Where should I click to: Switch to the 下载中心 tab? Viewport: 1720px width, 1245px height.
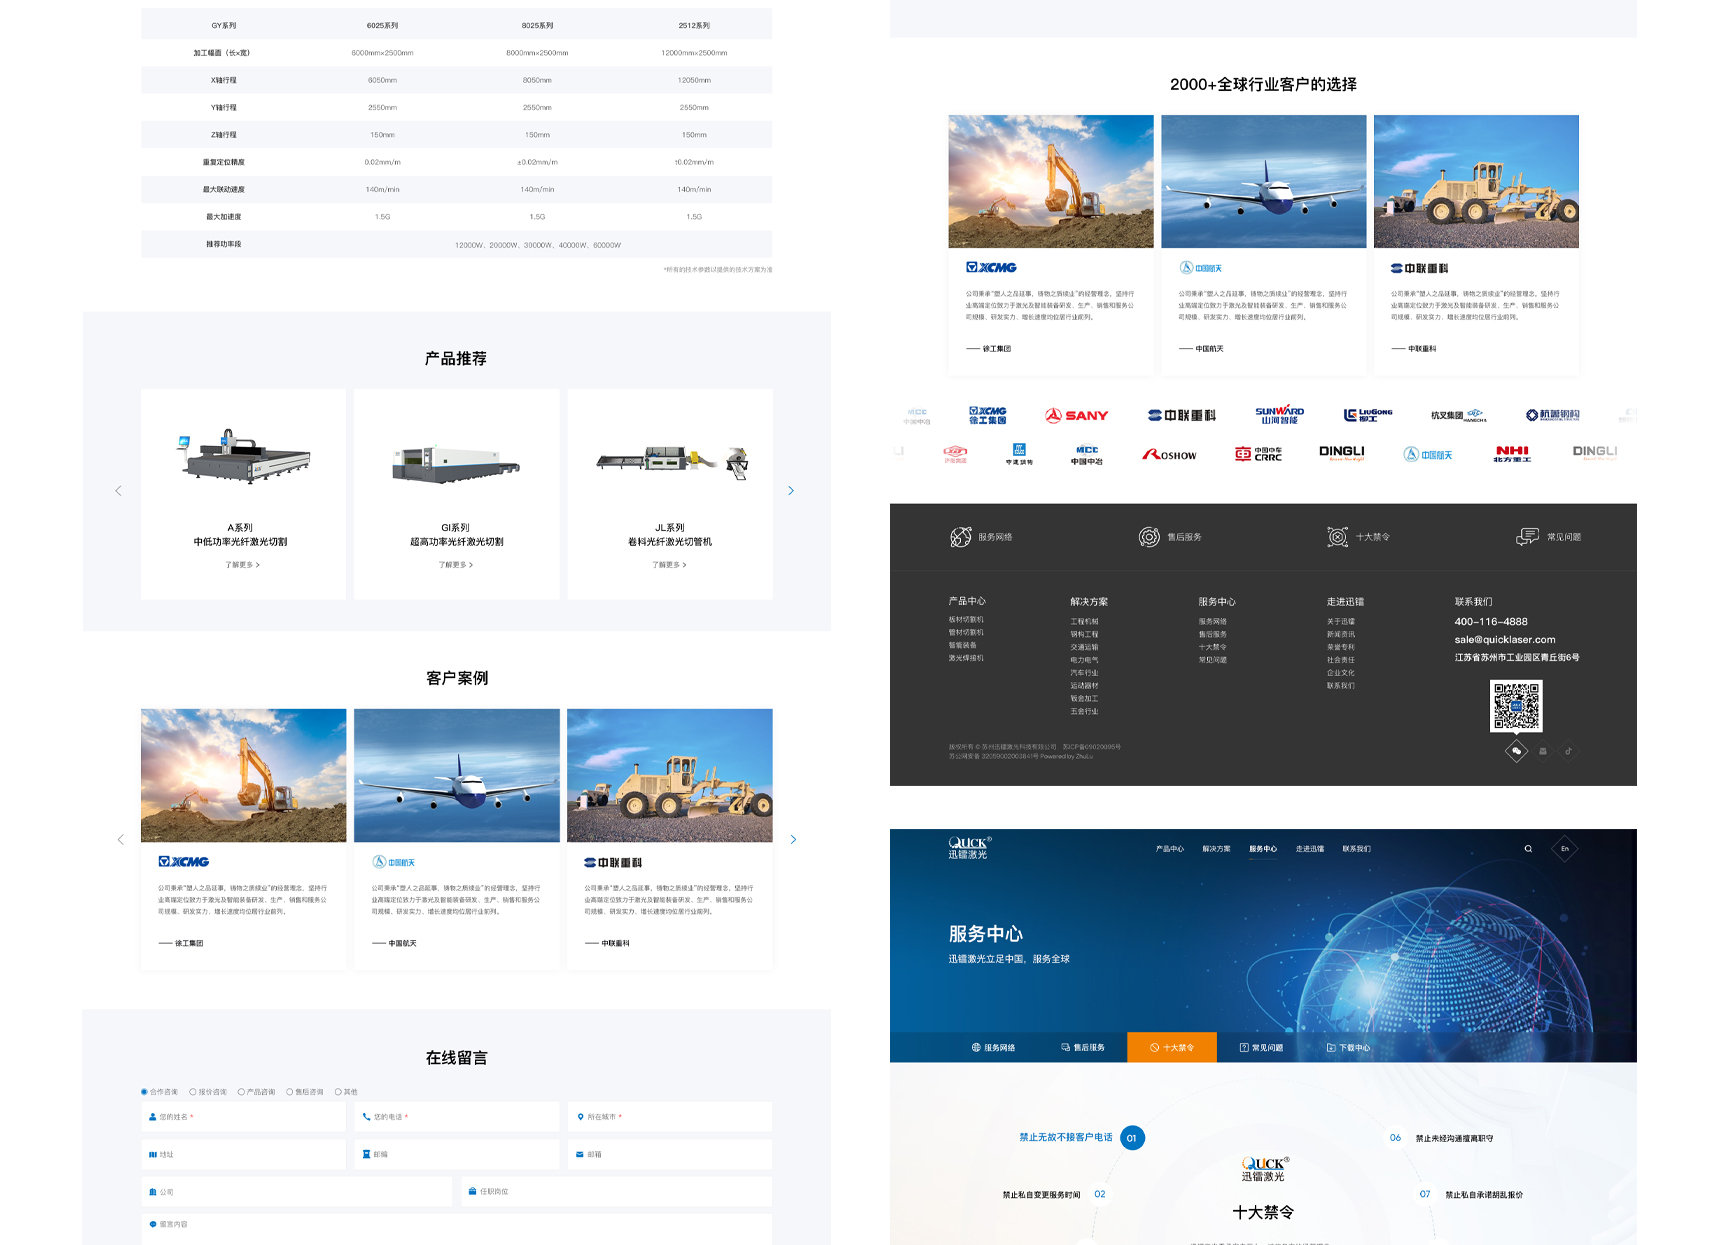(1348, 1047)
